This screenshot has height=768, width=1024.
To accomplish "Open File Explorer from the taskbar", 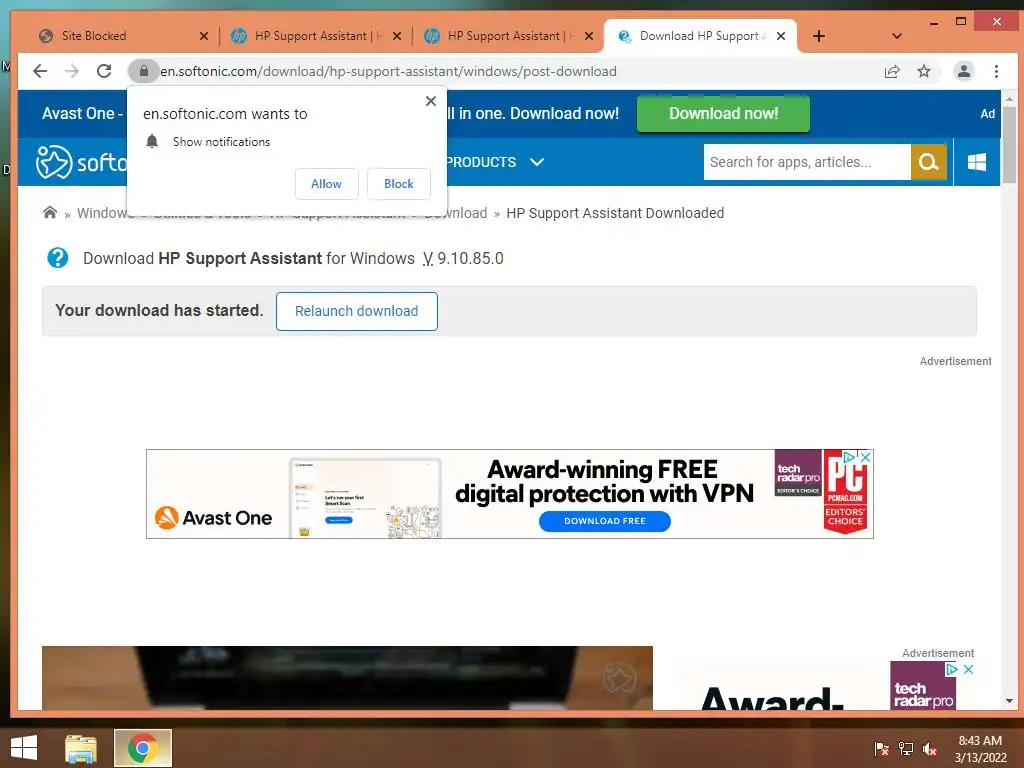I will click(81, 748).
